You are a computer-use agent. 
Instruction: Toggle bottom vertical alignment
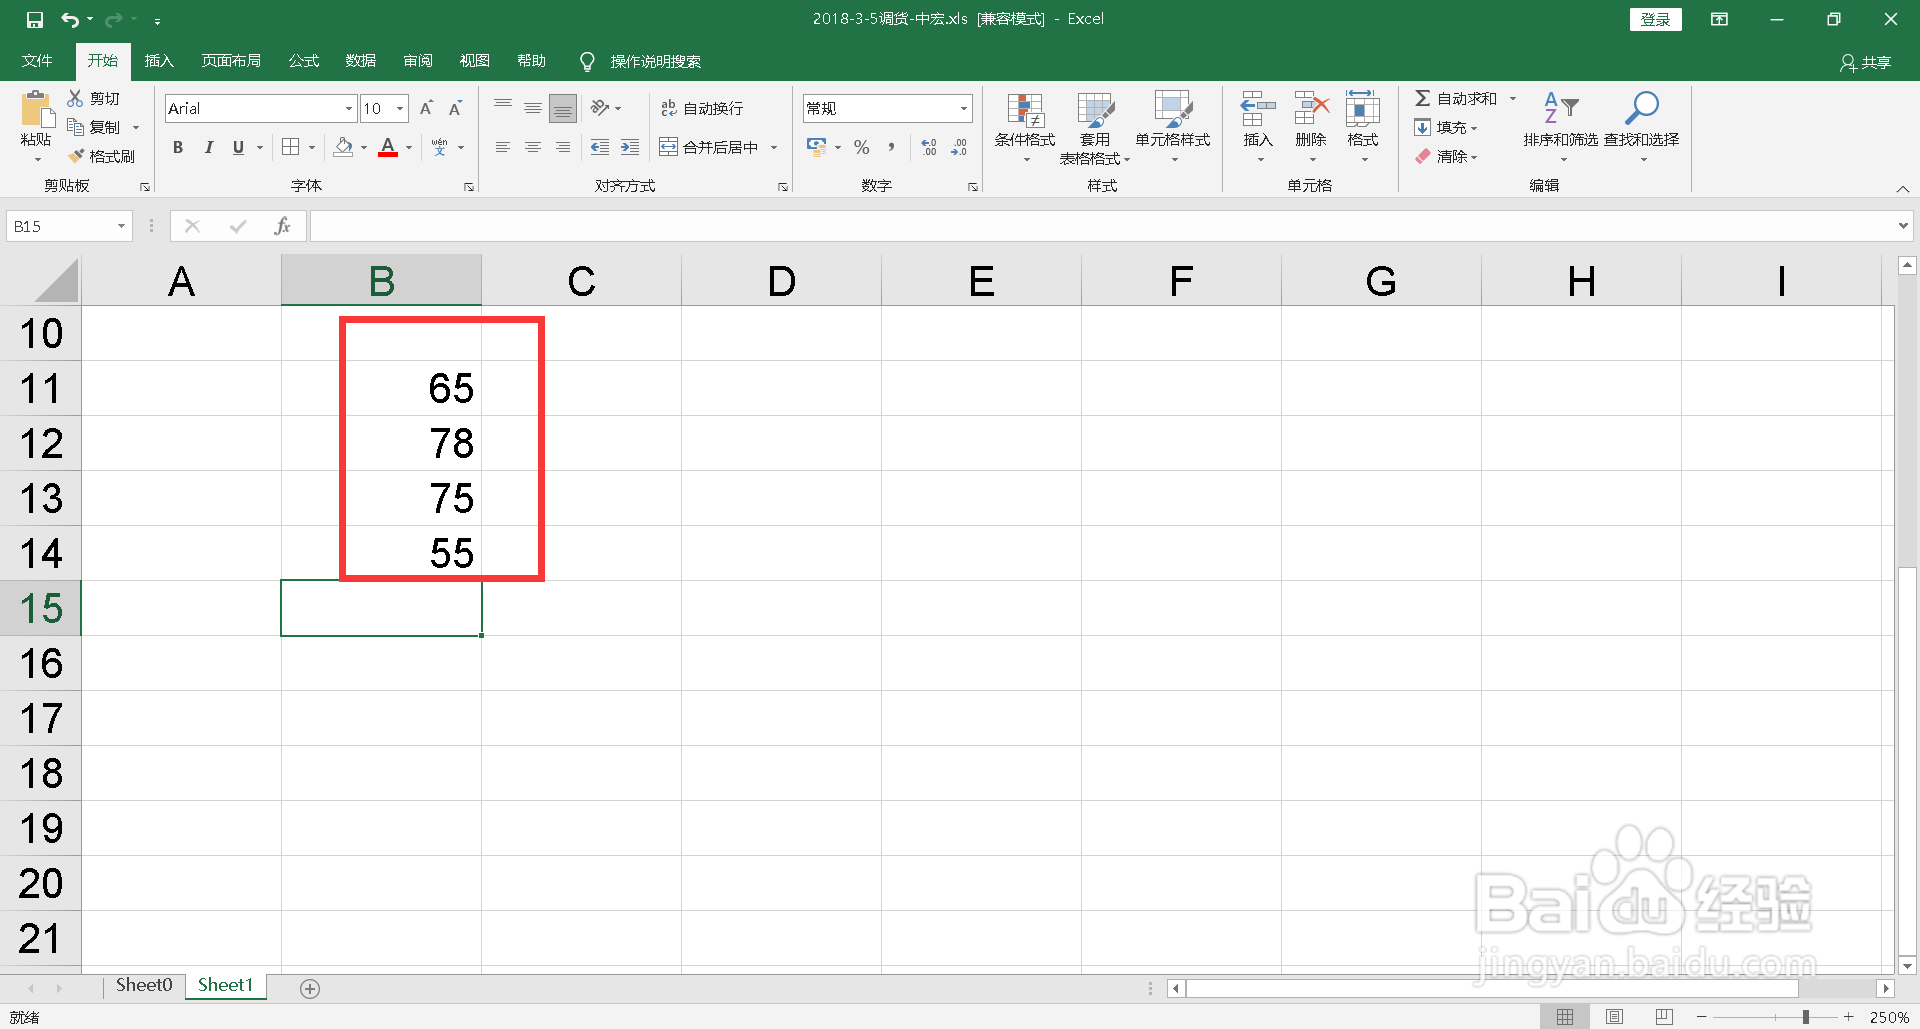(x=563, y=108)
